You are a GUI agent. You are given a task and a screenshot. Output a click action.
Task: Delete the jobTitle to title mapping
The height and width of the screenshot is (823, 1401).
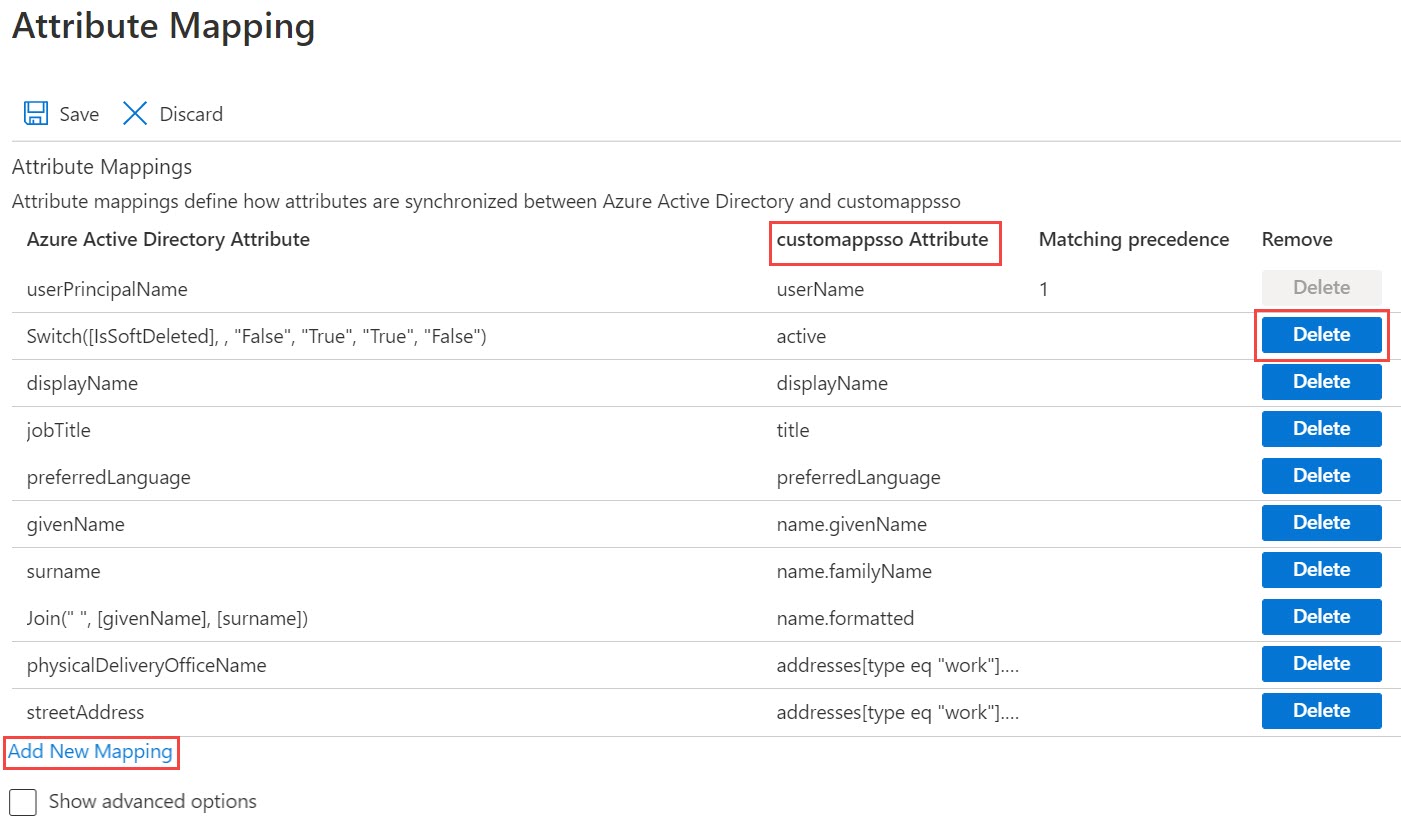tap(1321, 429)
